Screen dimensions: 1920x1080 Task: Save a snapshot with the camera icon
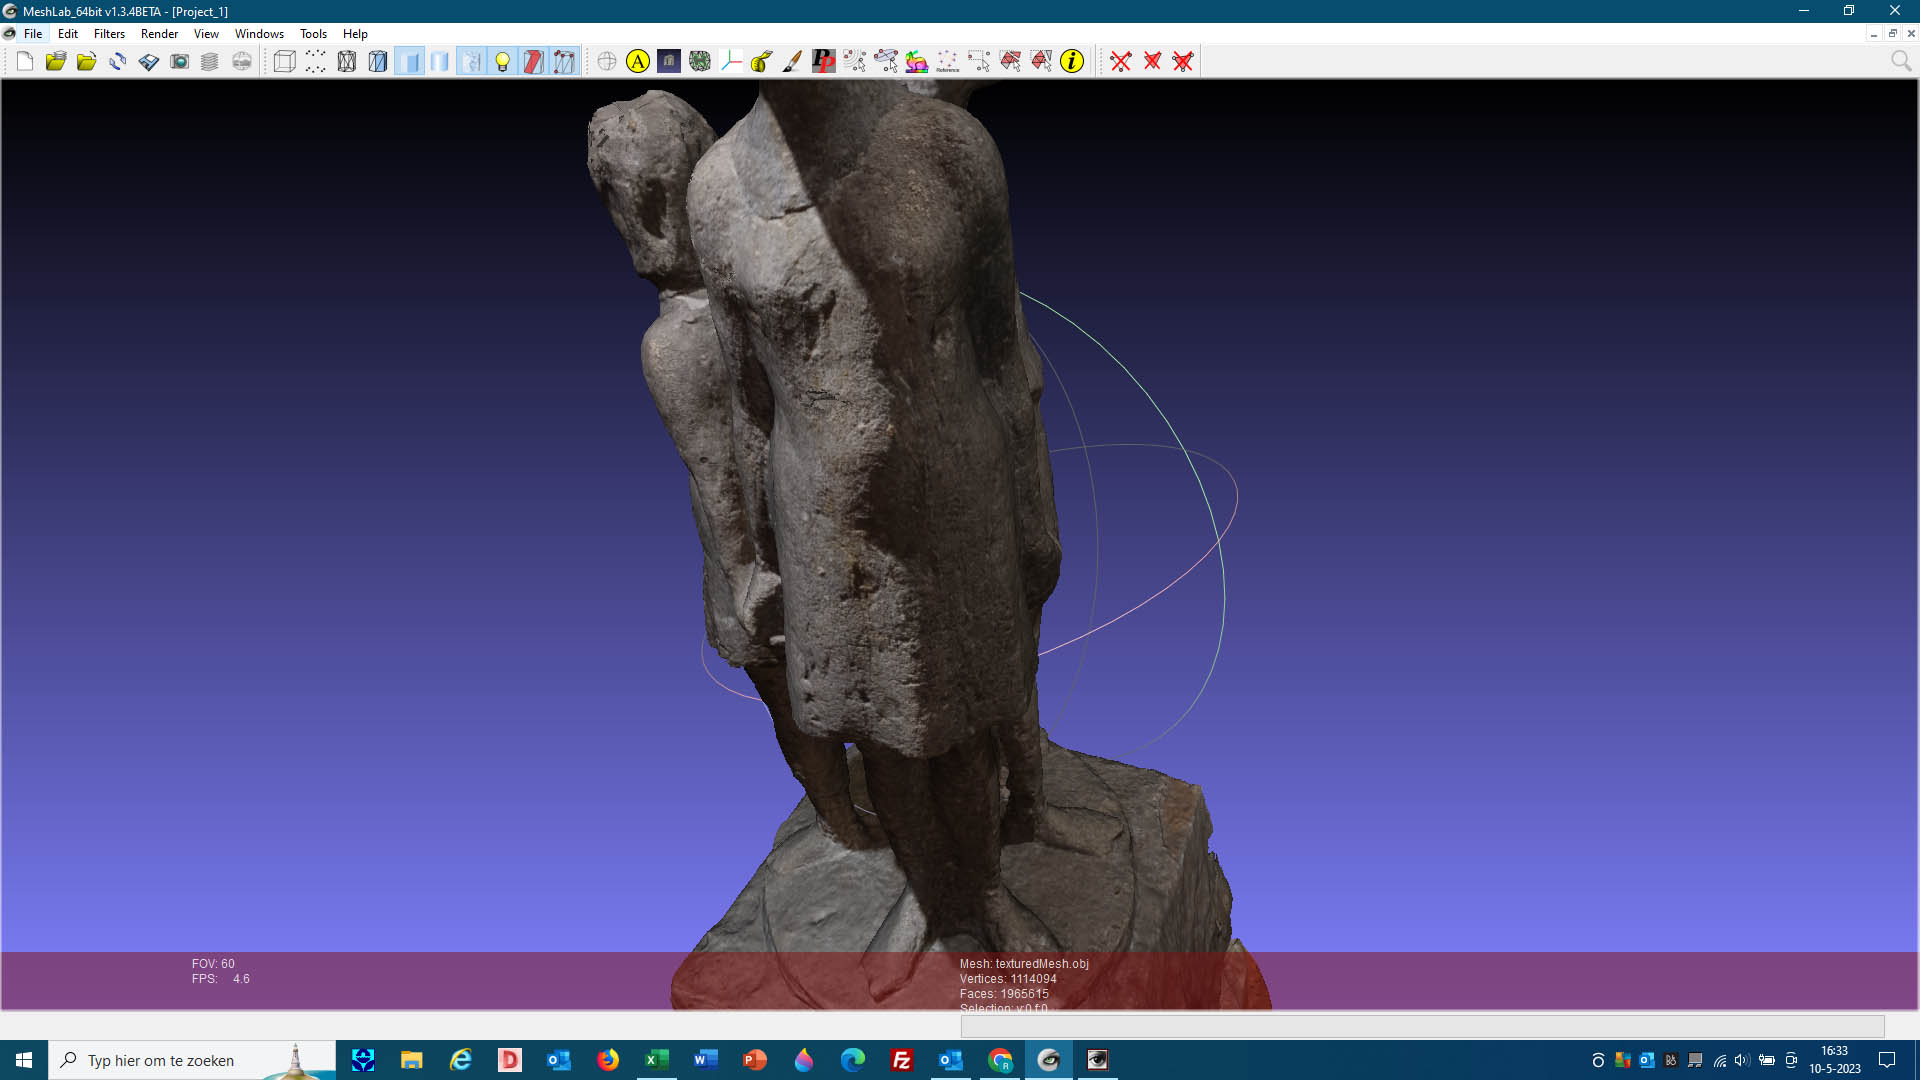180,62
